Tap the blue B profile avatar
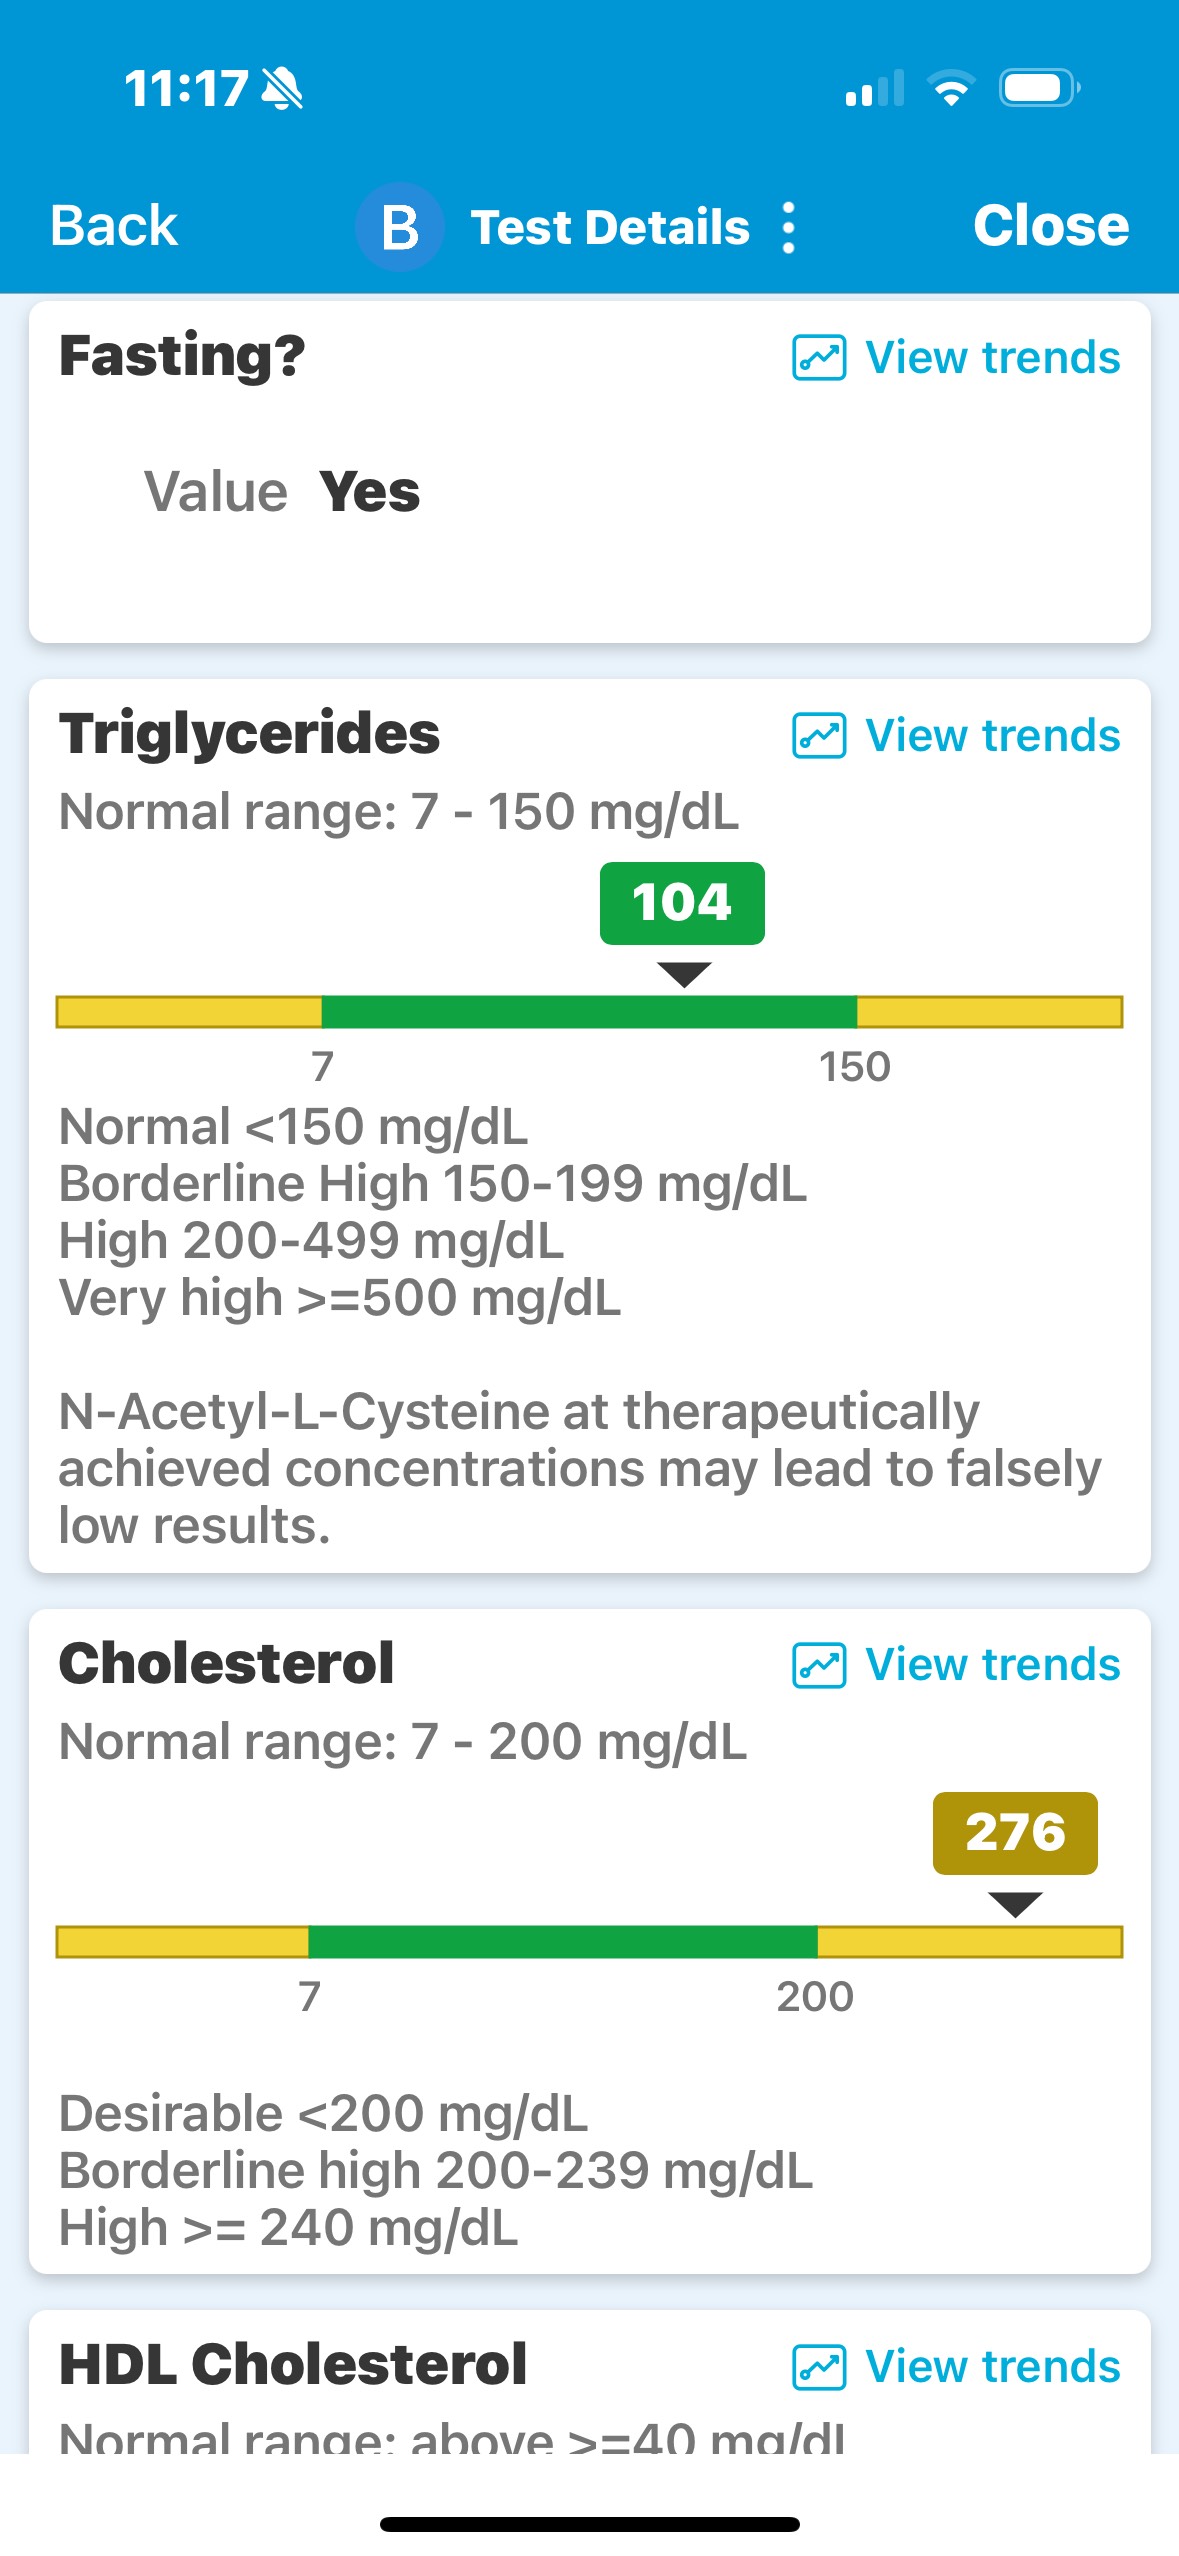1179x2556 pixels. 400,227
